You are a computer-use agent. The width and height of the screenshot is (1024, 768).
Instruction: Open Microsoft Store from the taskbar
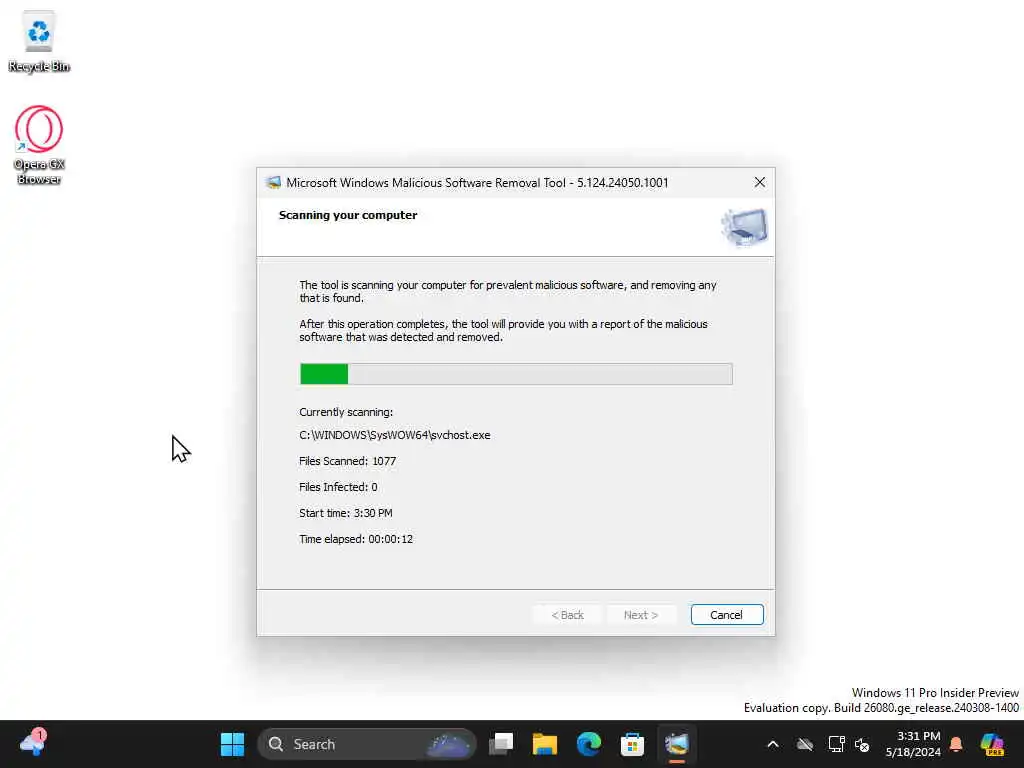pyautogui.click(x=632, y=744)
